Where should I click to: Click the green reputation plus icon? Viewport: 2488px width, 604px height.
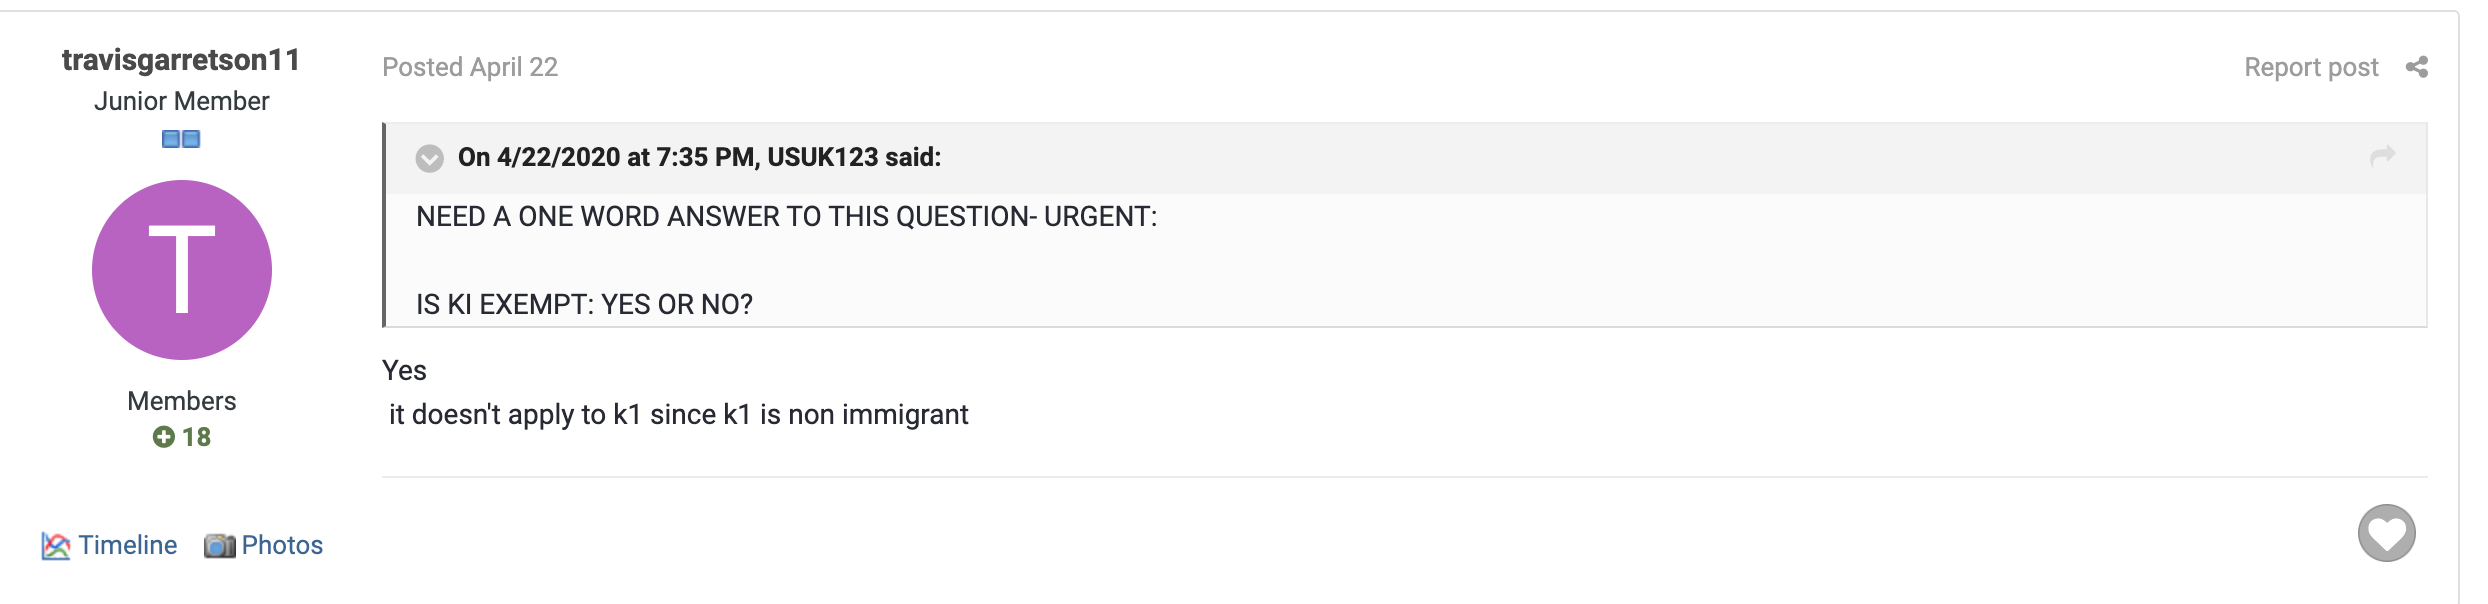[x=164, y=437]
